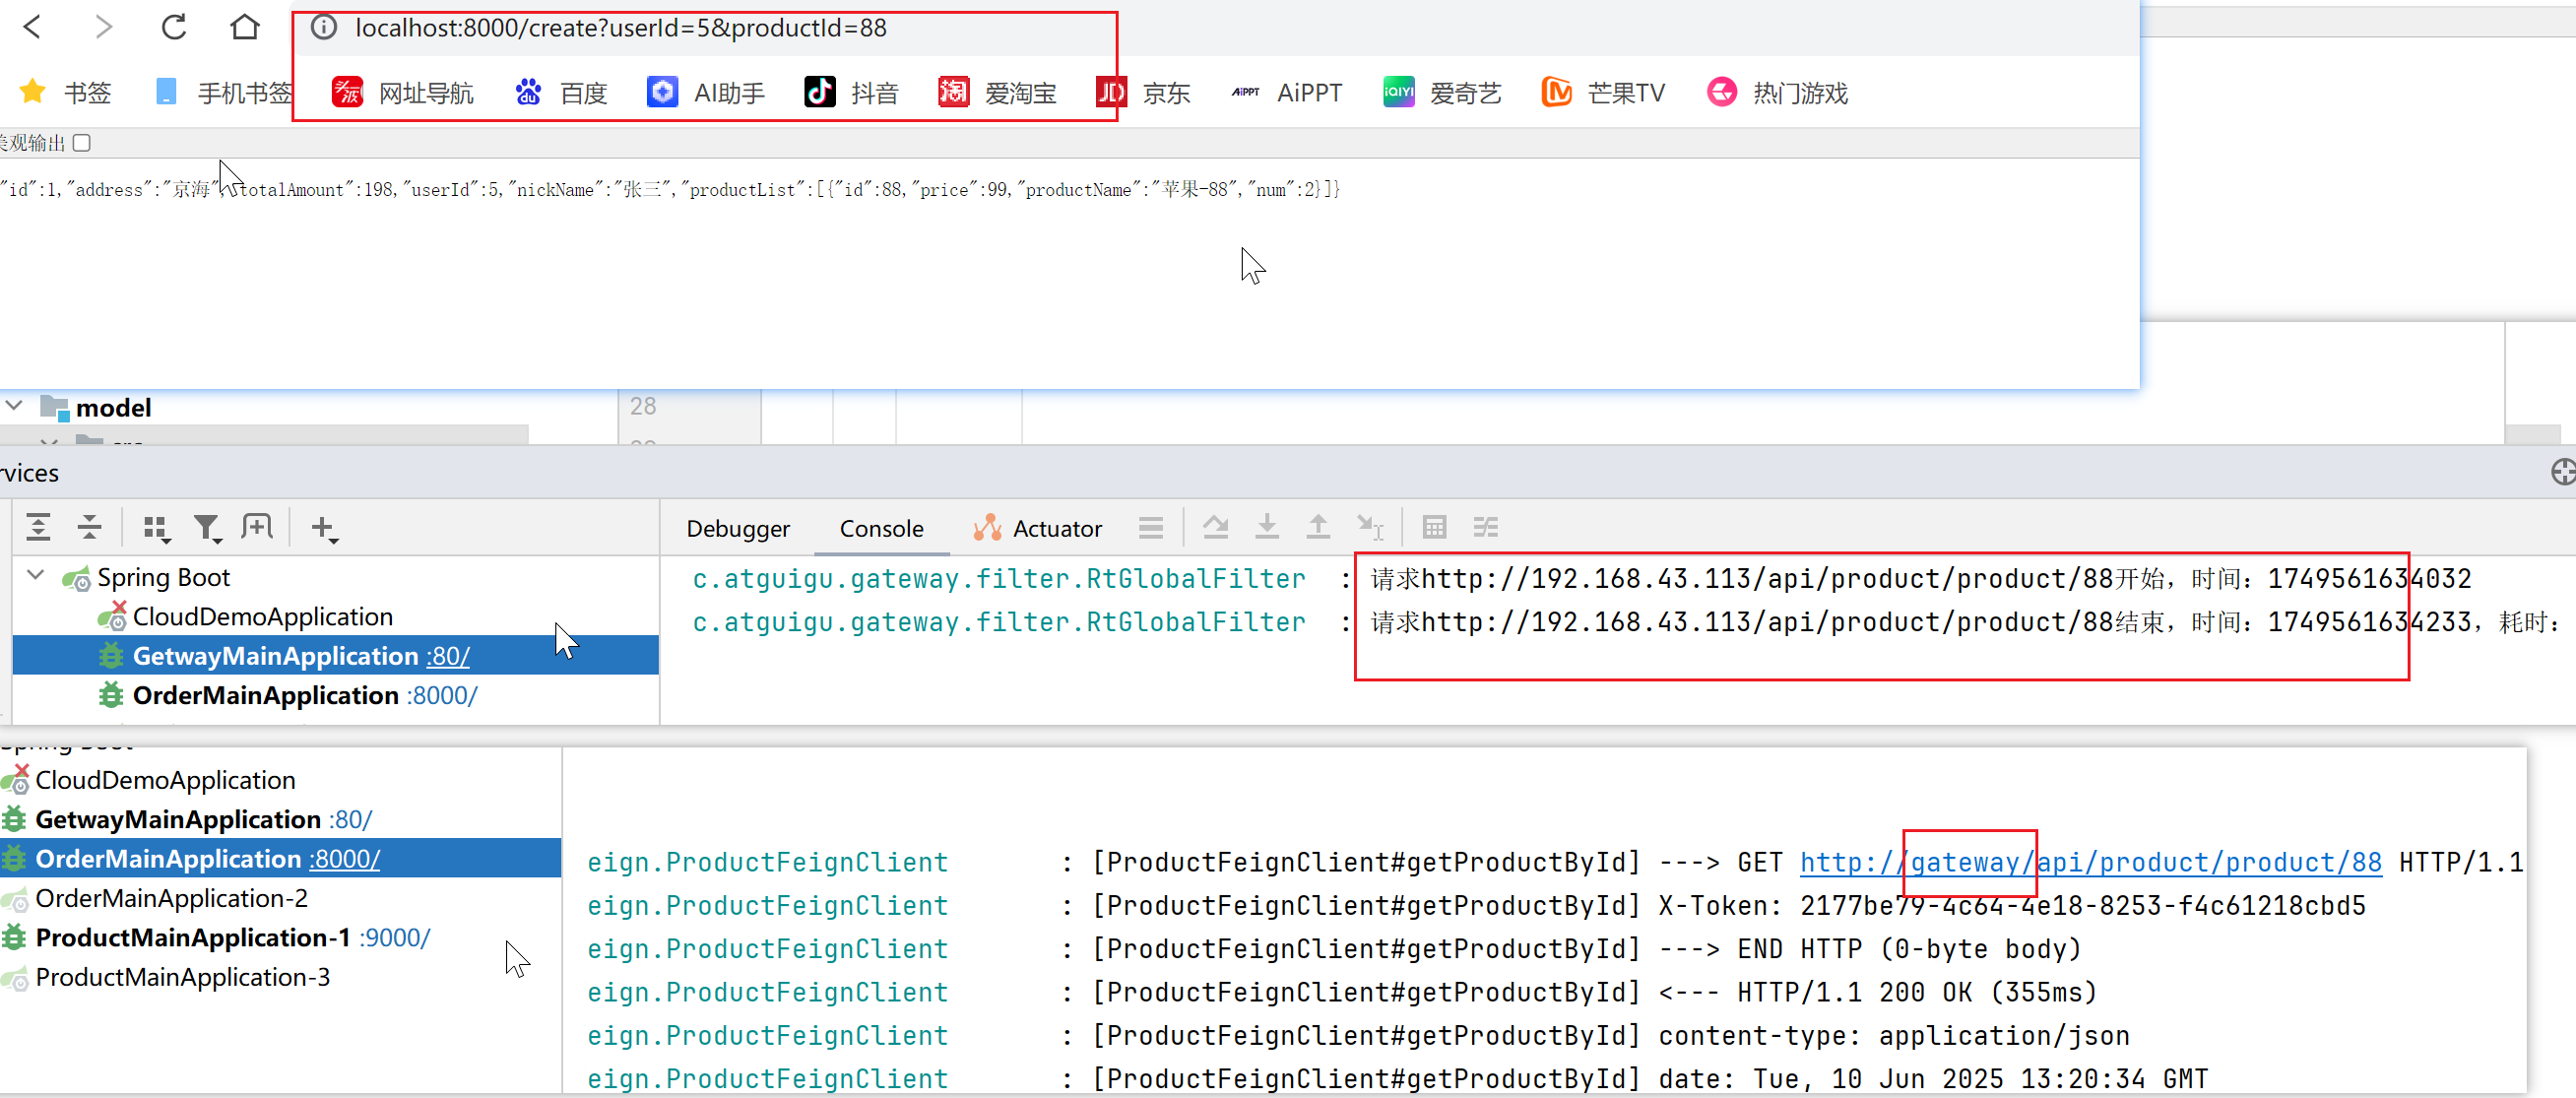Image resolution: width=2576 pixels, height=1098 pixels.
Task: Select highlighted OrderMainApplication in lower tree
Action: (168, 858)
